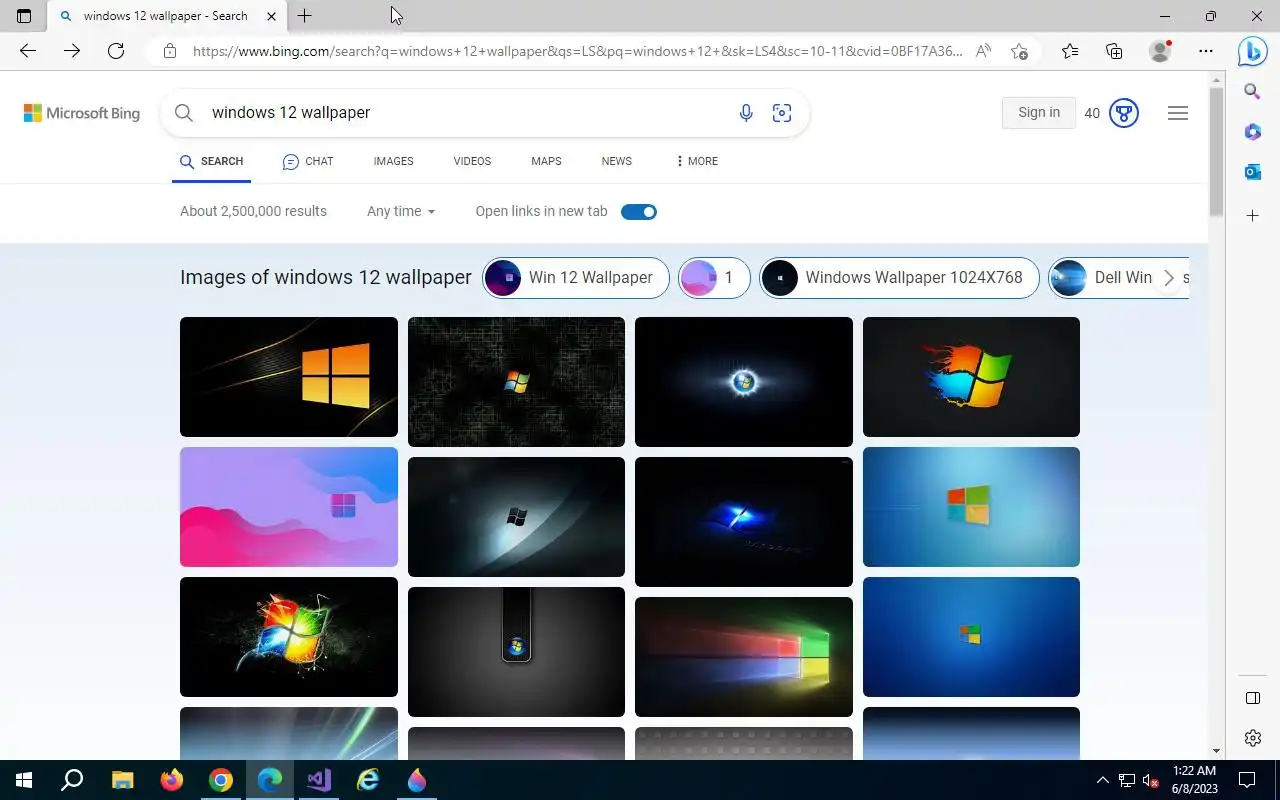The width and height of the screenshot is (1280, 800).
Task: Select the Win 12 Wallpaper chip
Action: 576,278
